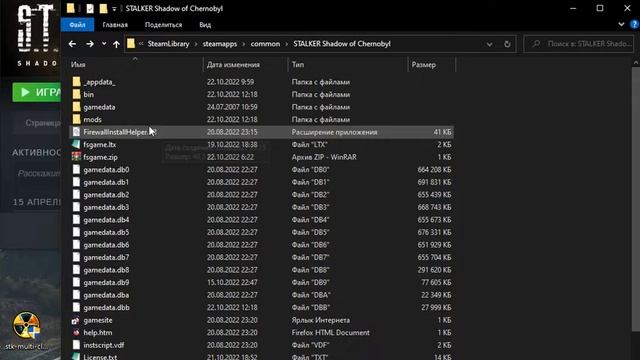640x360 pixels.
Task: Click the vertical scrollbar of file list
Action: pos(636,200)
